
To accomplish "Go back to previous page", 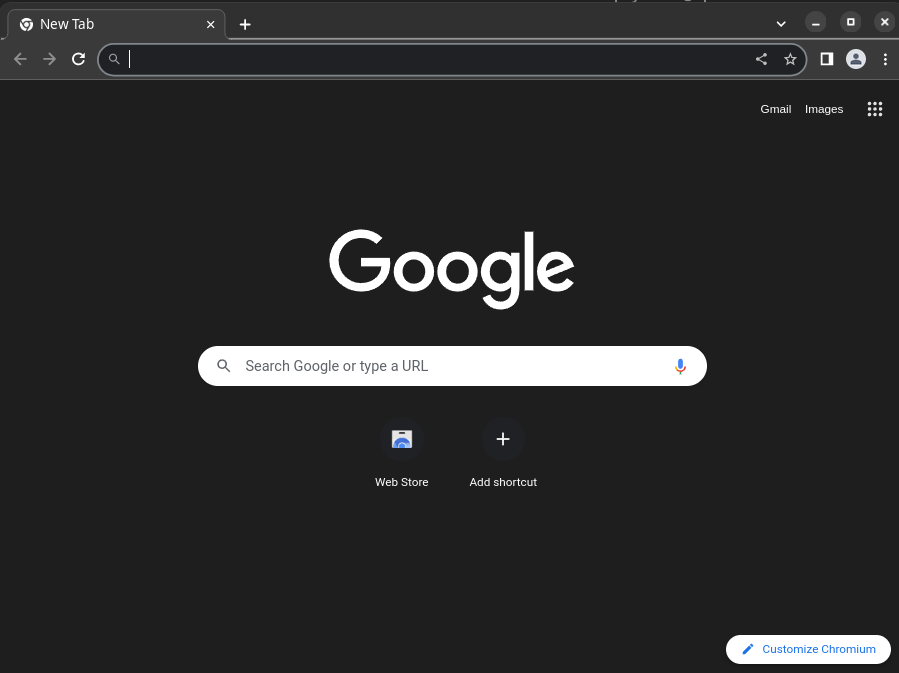I will (x=20, y=59).
